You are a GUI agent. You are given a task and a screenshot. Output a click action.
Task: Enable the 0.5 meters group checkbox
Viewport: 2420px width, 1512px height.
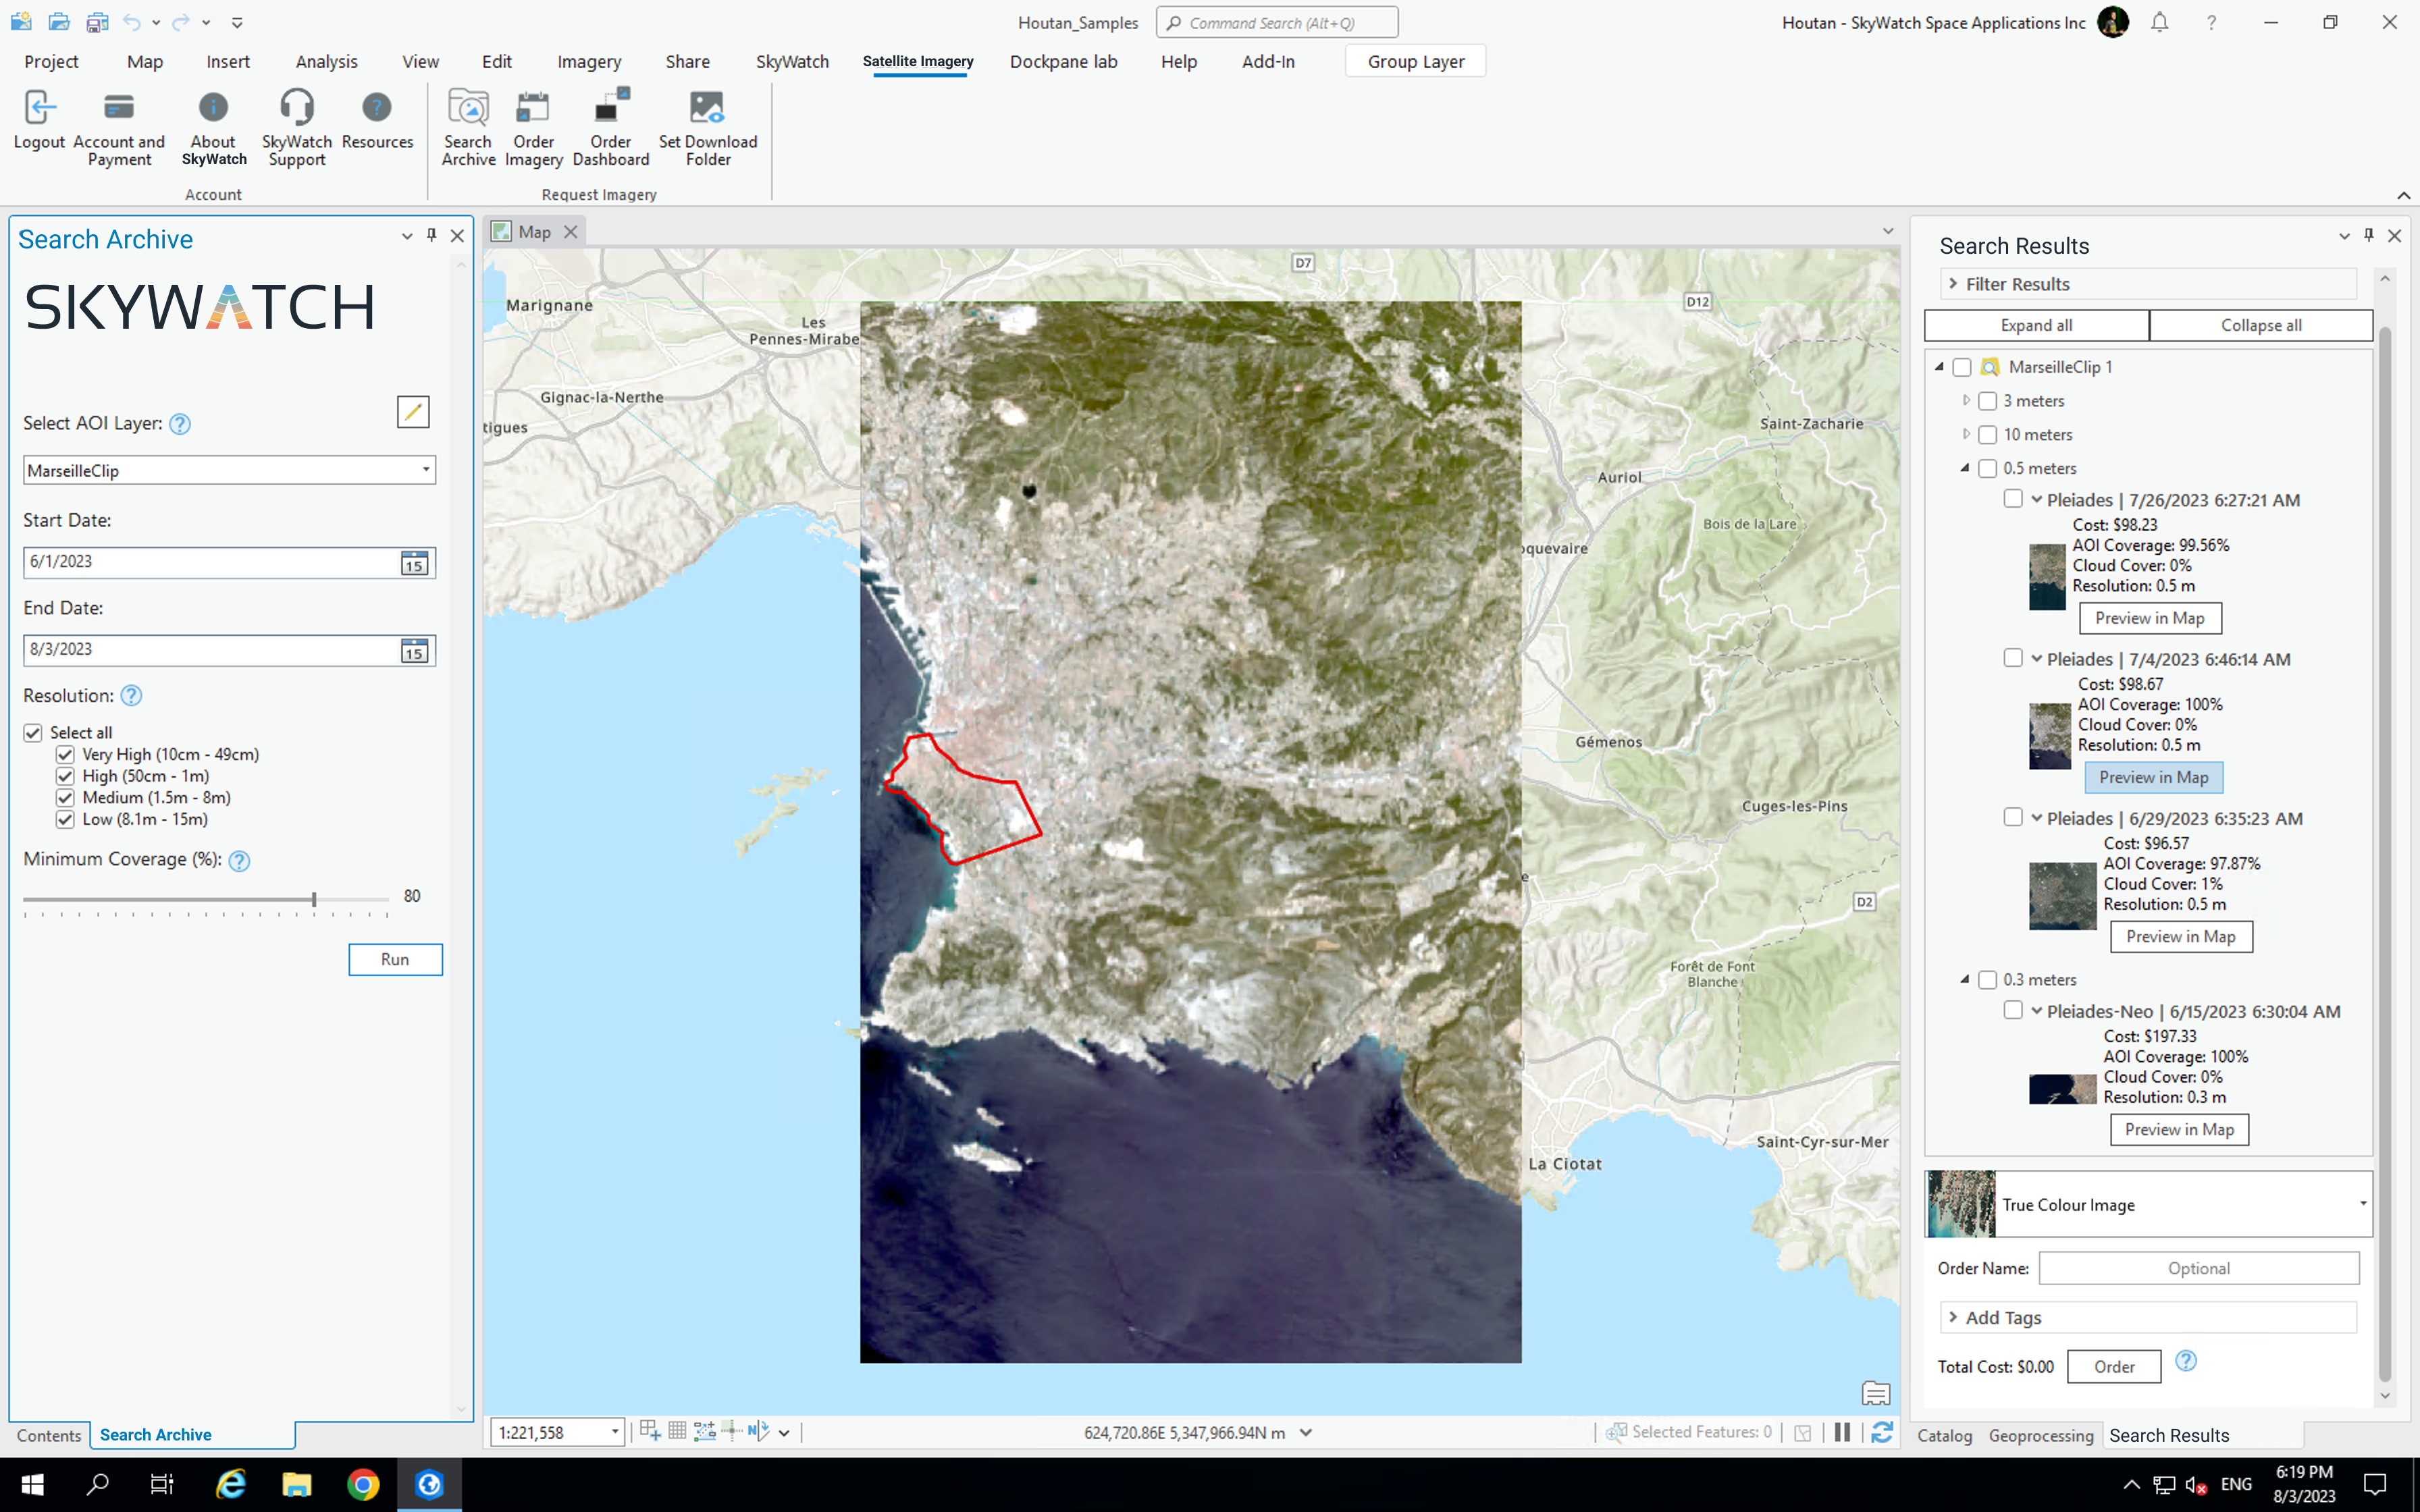[x=1988, y=468]
